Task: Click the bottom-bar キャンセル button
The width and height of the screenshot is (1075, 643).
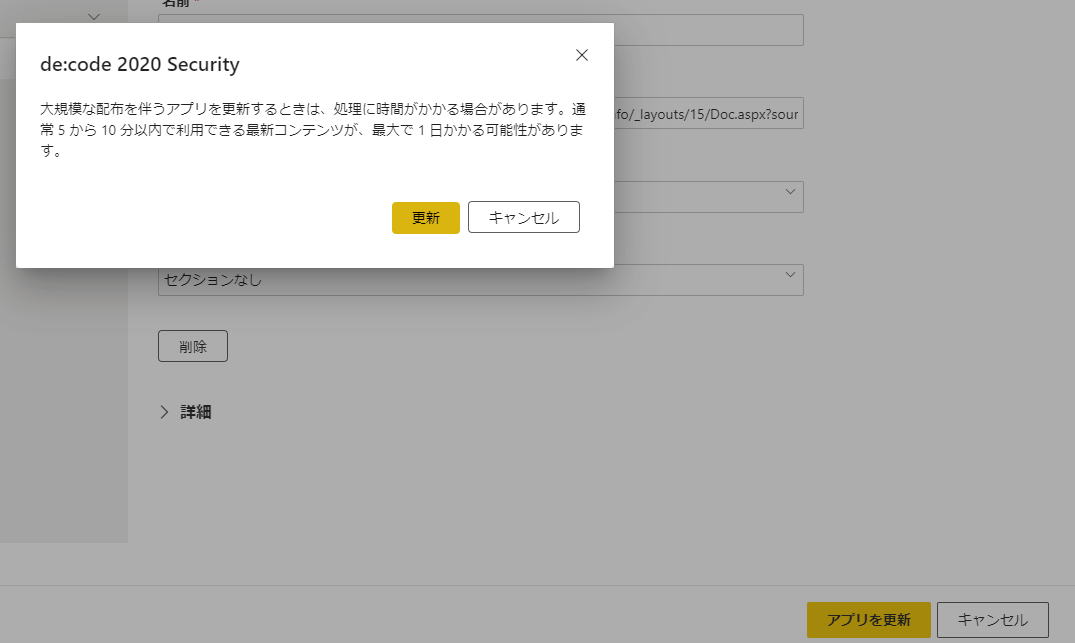Action: click(x=993, y=620)
